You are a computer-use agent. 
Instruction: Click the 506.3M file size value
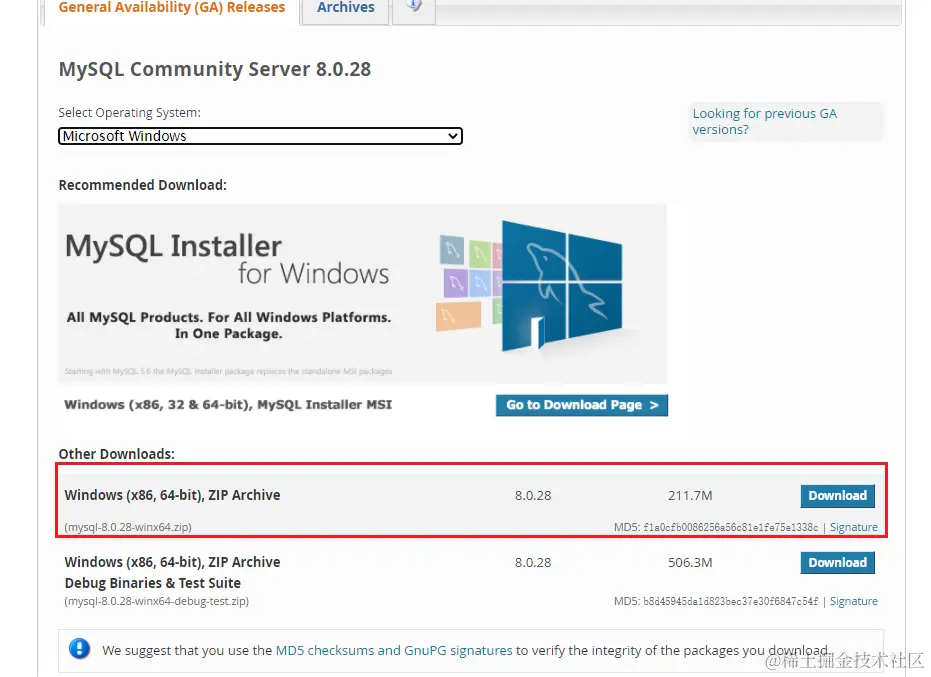click(x=690, y=562)
